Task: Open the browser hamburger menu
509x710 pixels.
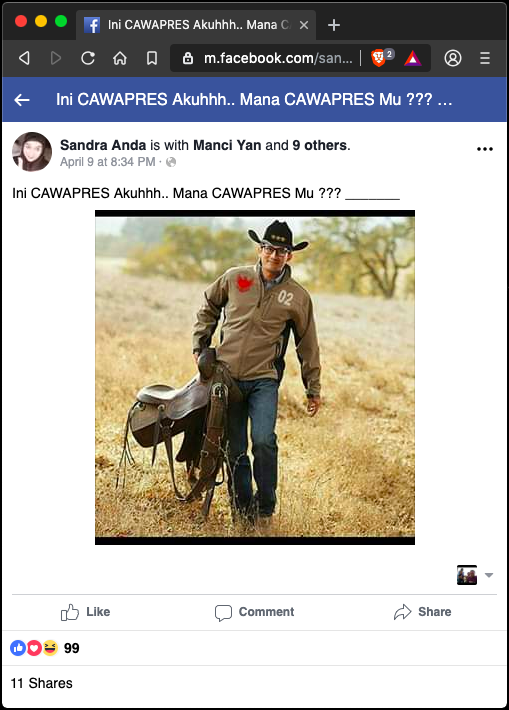Action: (x=485, y=58)
